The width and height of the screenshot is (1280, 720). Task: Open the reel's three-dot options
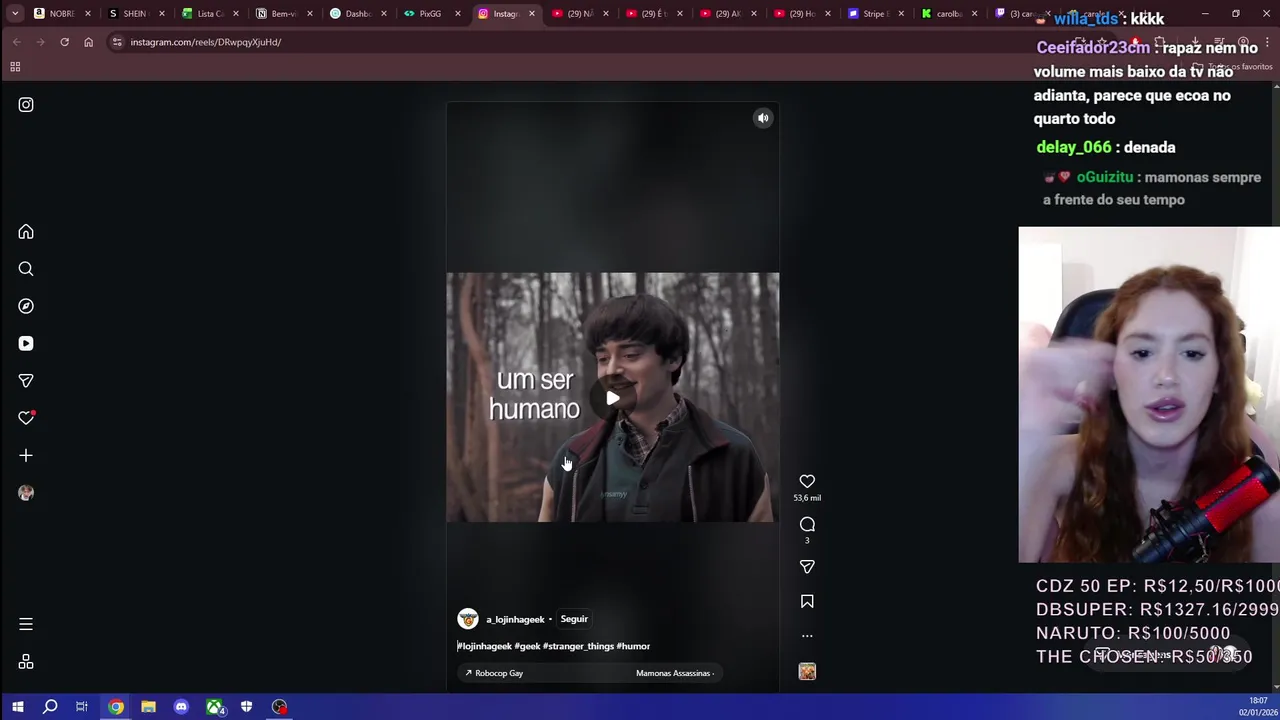point(807,636)
